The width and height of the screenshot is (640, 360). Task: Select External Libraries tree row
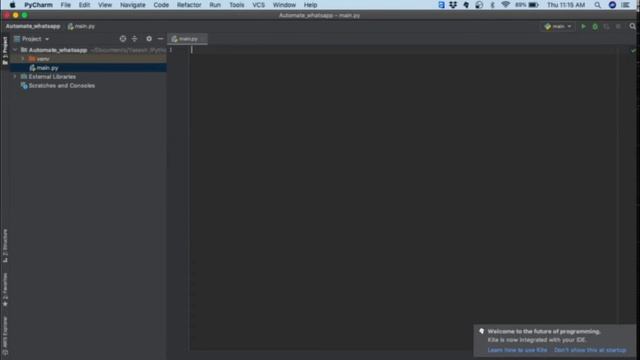click(88, 77)
